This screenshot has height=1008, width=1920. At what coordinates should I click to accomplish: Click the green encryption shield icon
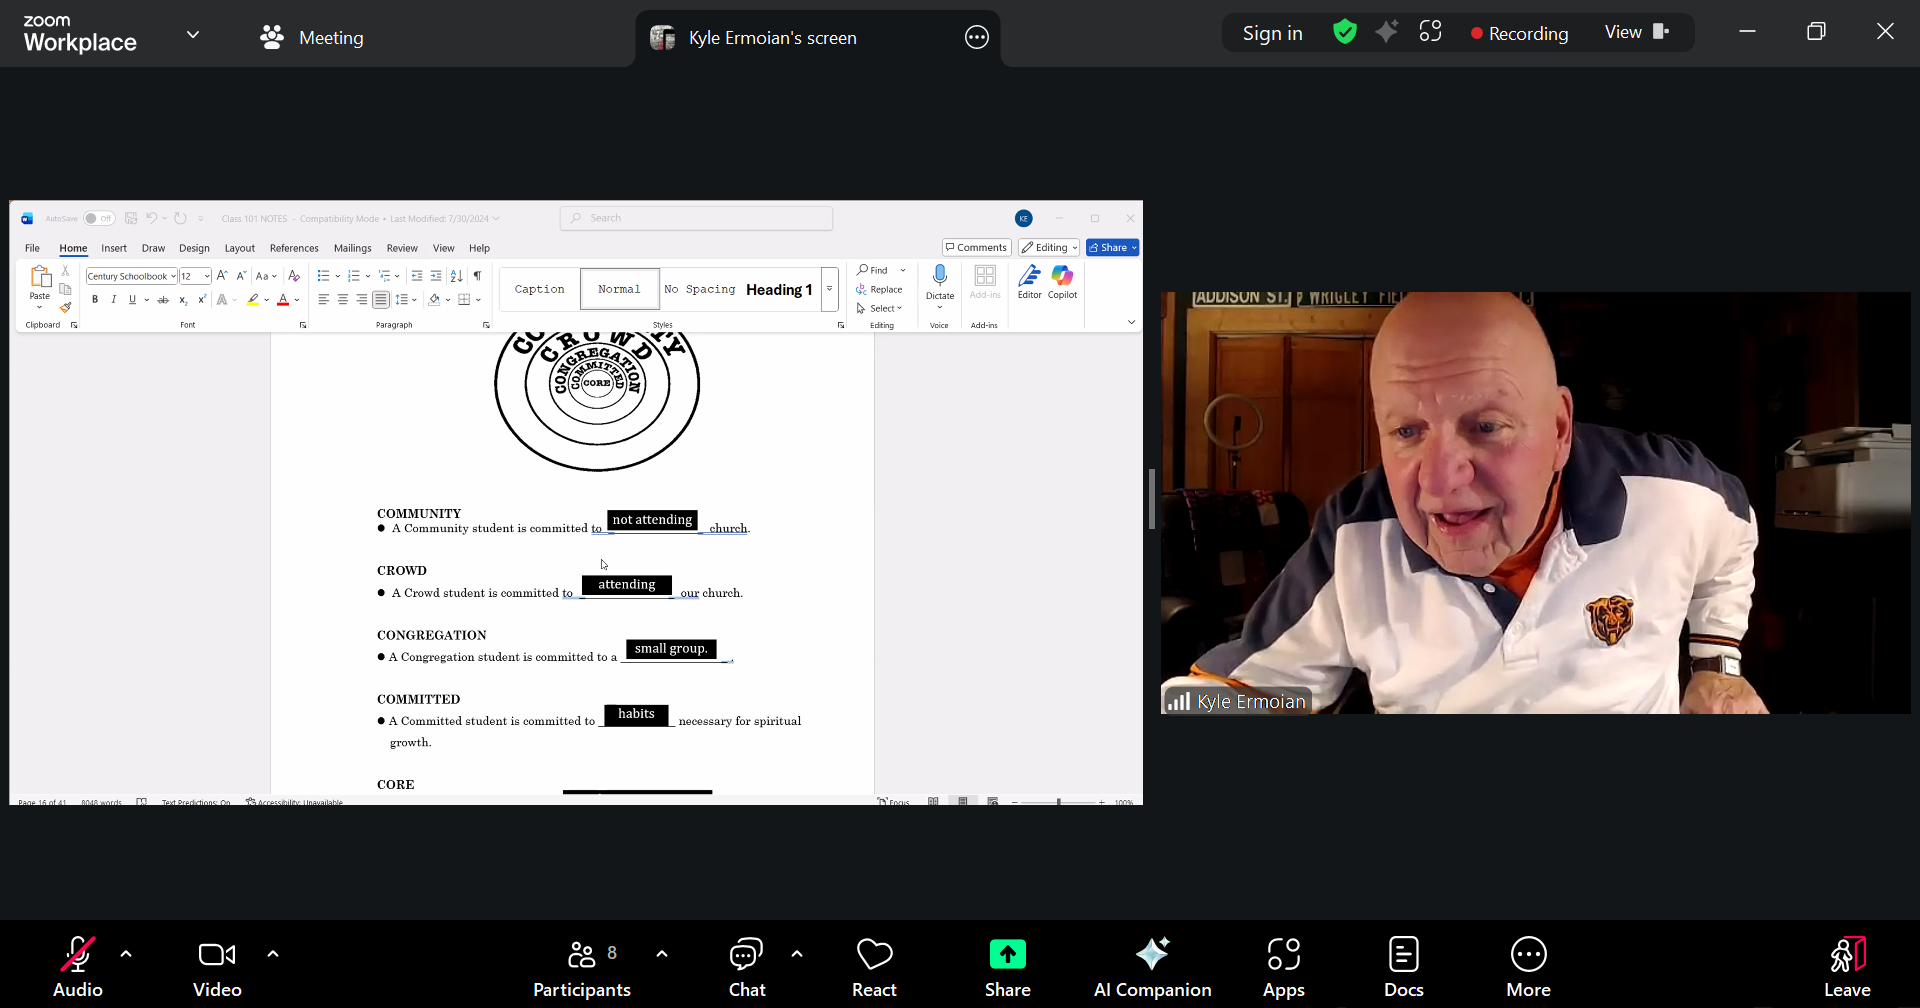point(1345,33)
